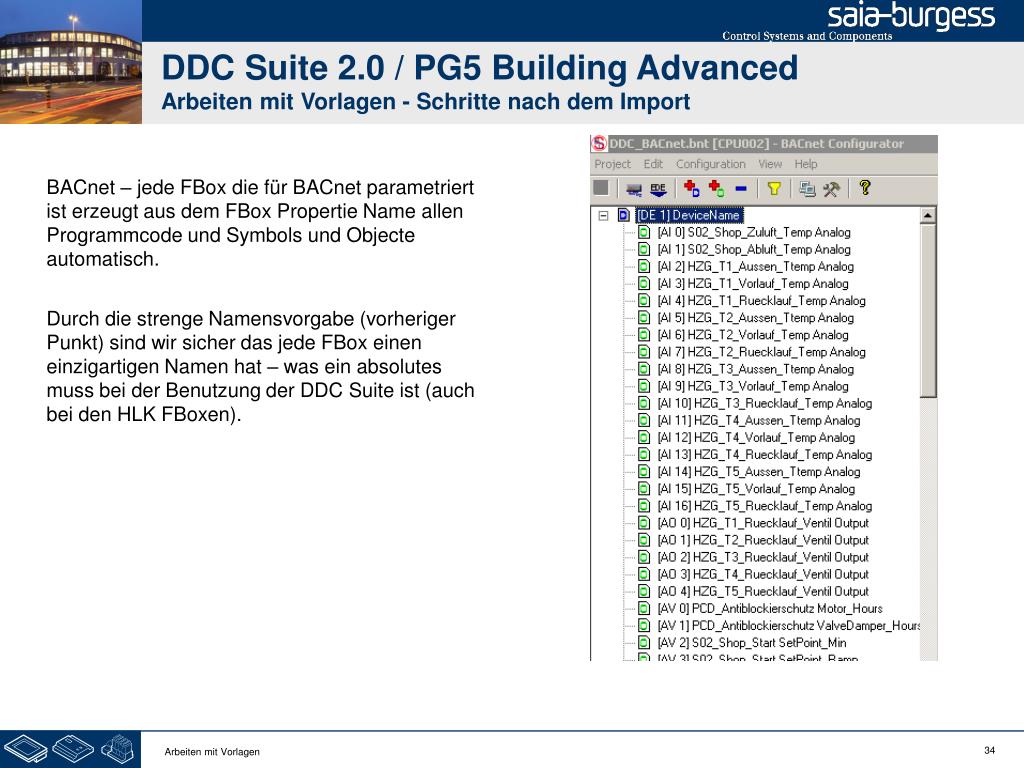This screenshot has height=768, width=1024.
Task: Select [AI 12] HZG_T4_Vorlauf_Temp Analog
Action: tap(756, 437)
